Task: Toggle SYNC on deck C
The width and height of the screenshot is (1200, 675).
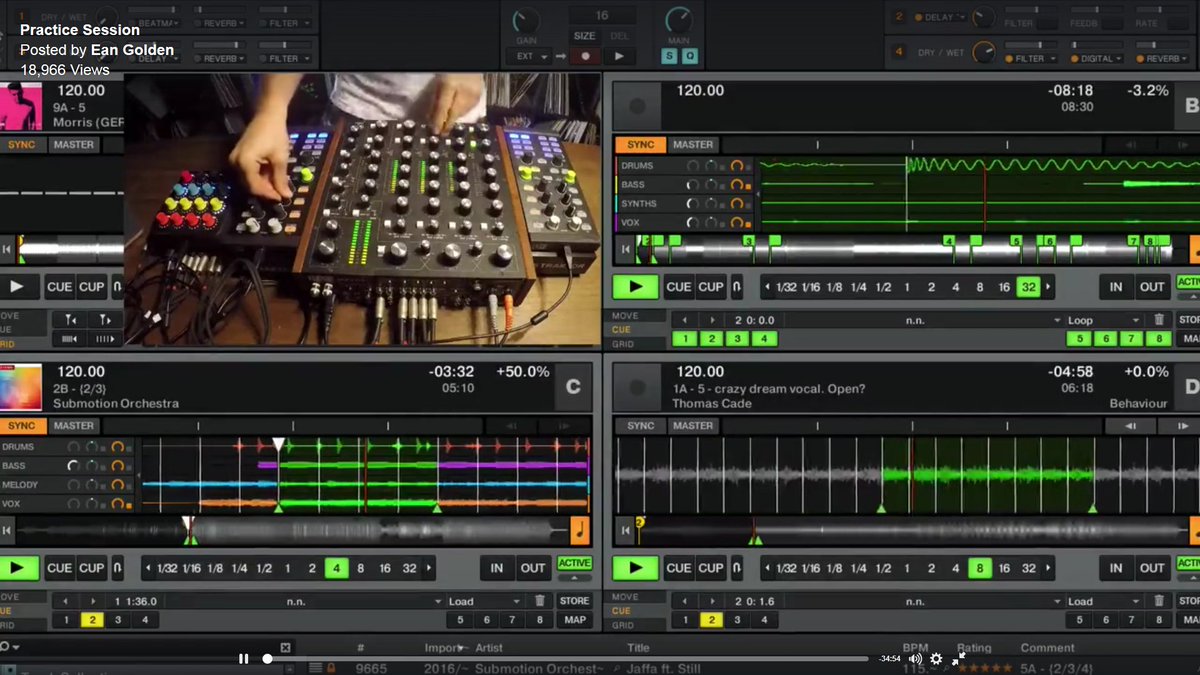Action: pos(22,426)
